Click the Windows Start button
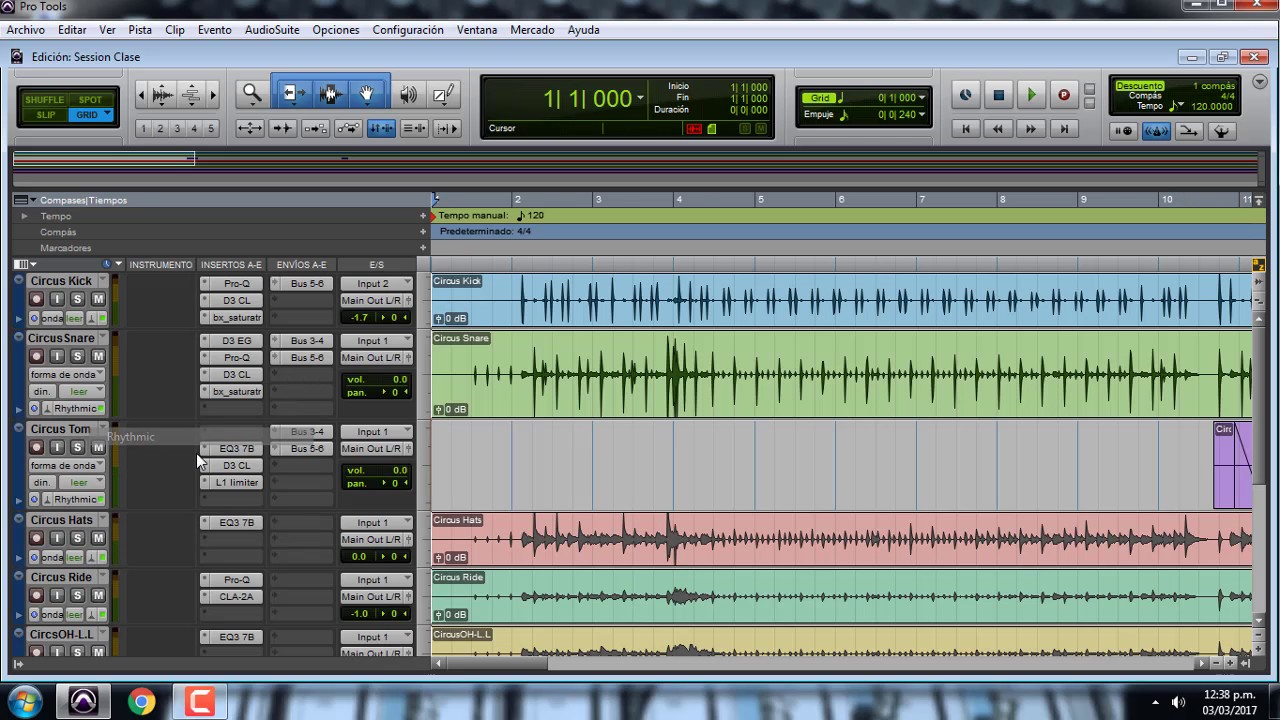The height and width of the screenshot is (720, 1280). [x=24, y=702]
